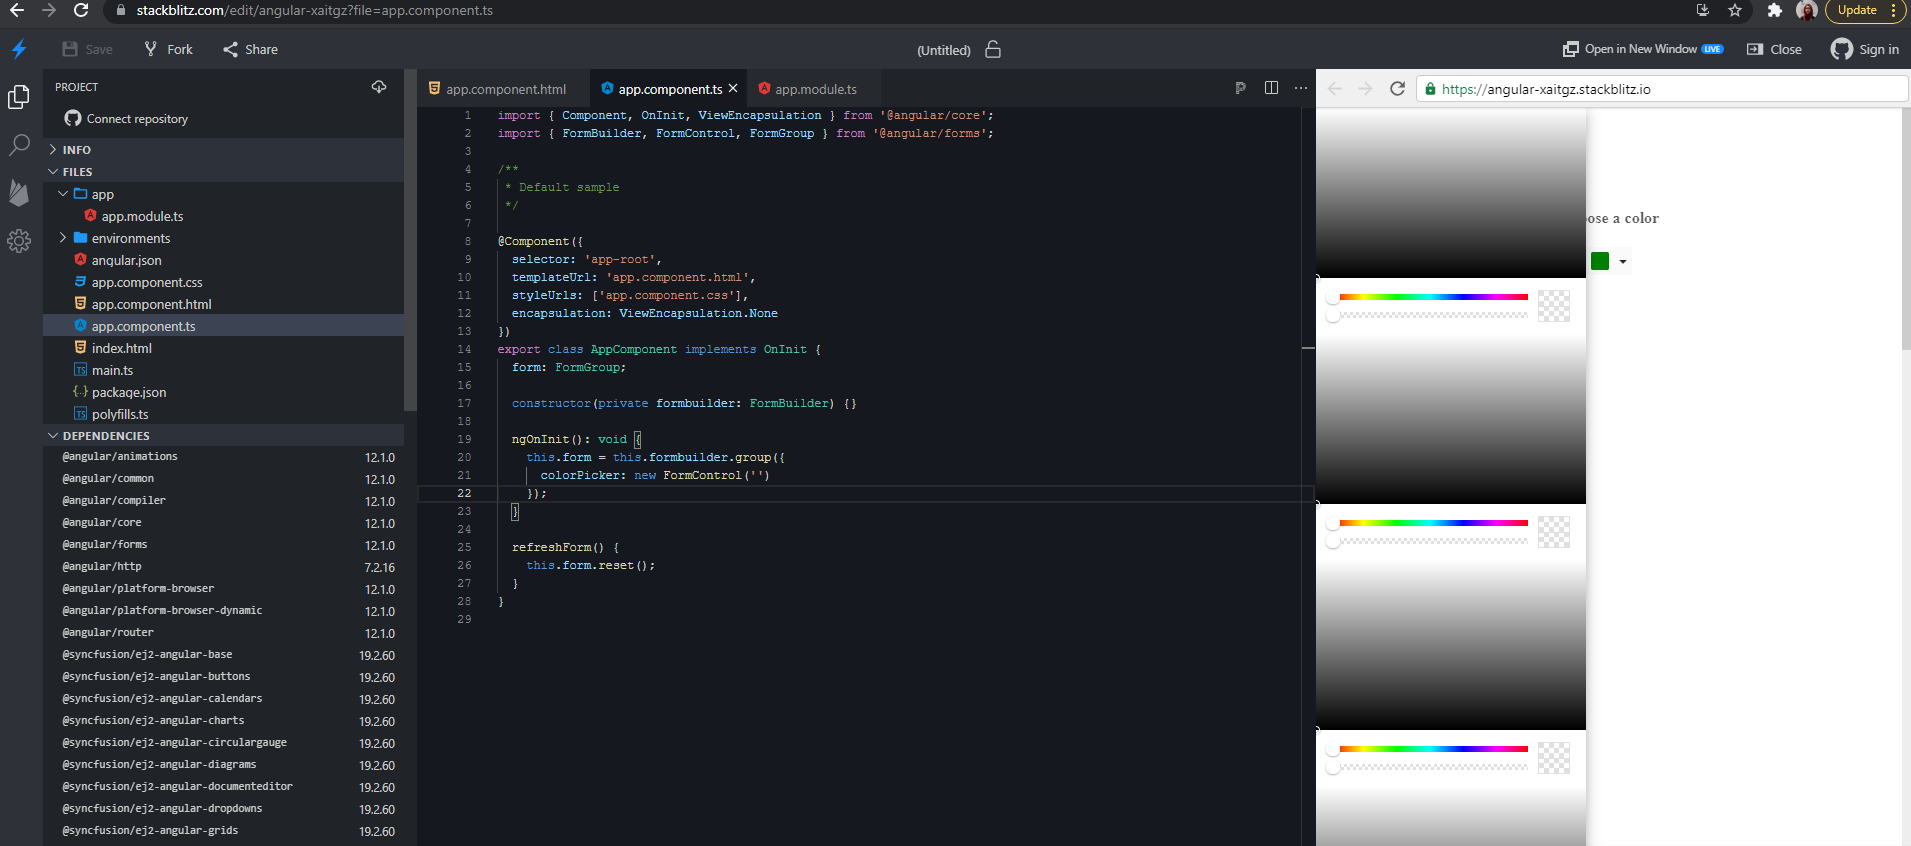Image resolution: width=1911 pixels, height=846 pixels.
Task: Open the color picker dropdown arrow
Action: coord(1623,262)
